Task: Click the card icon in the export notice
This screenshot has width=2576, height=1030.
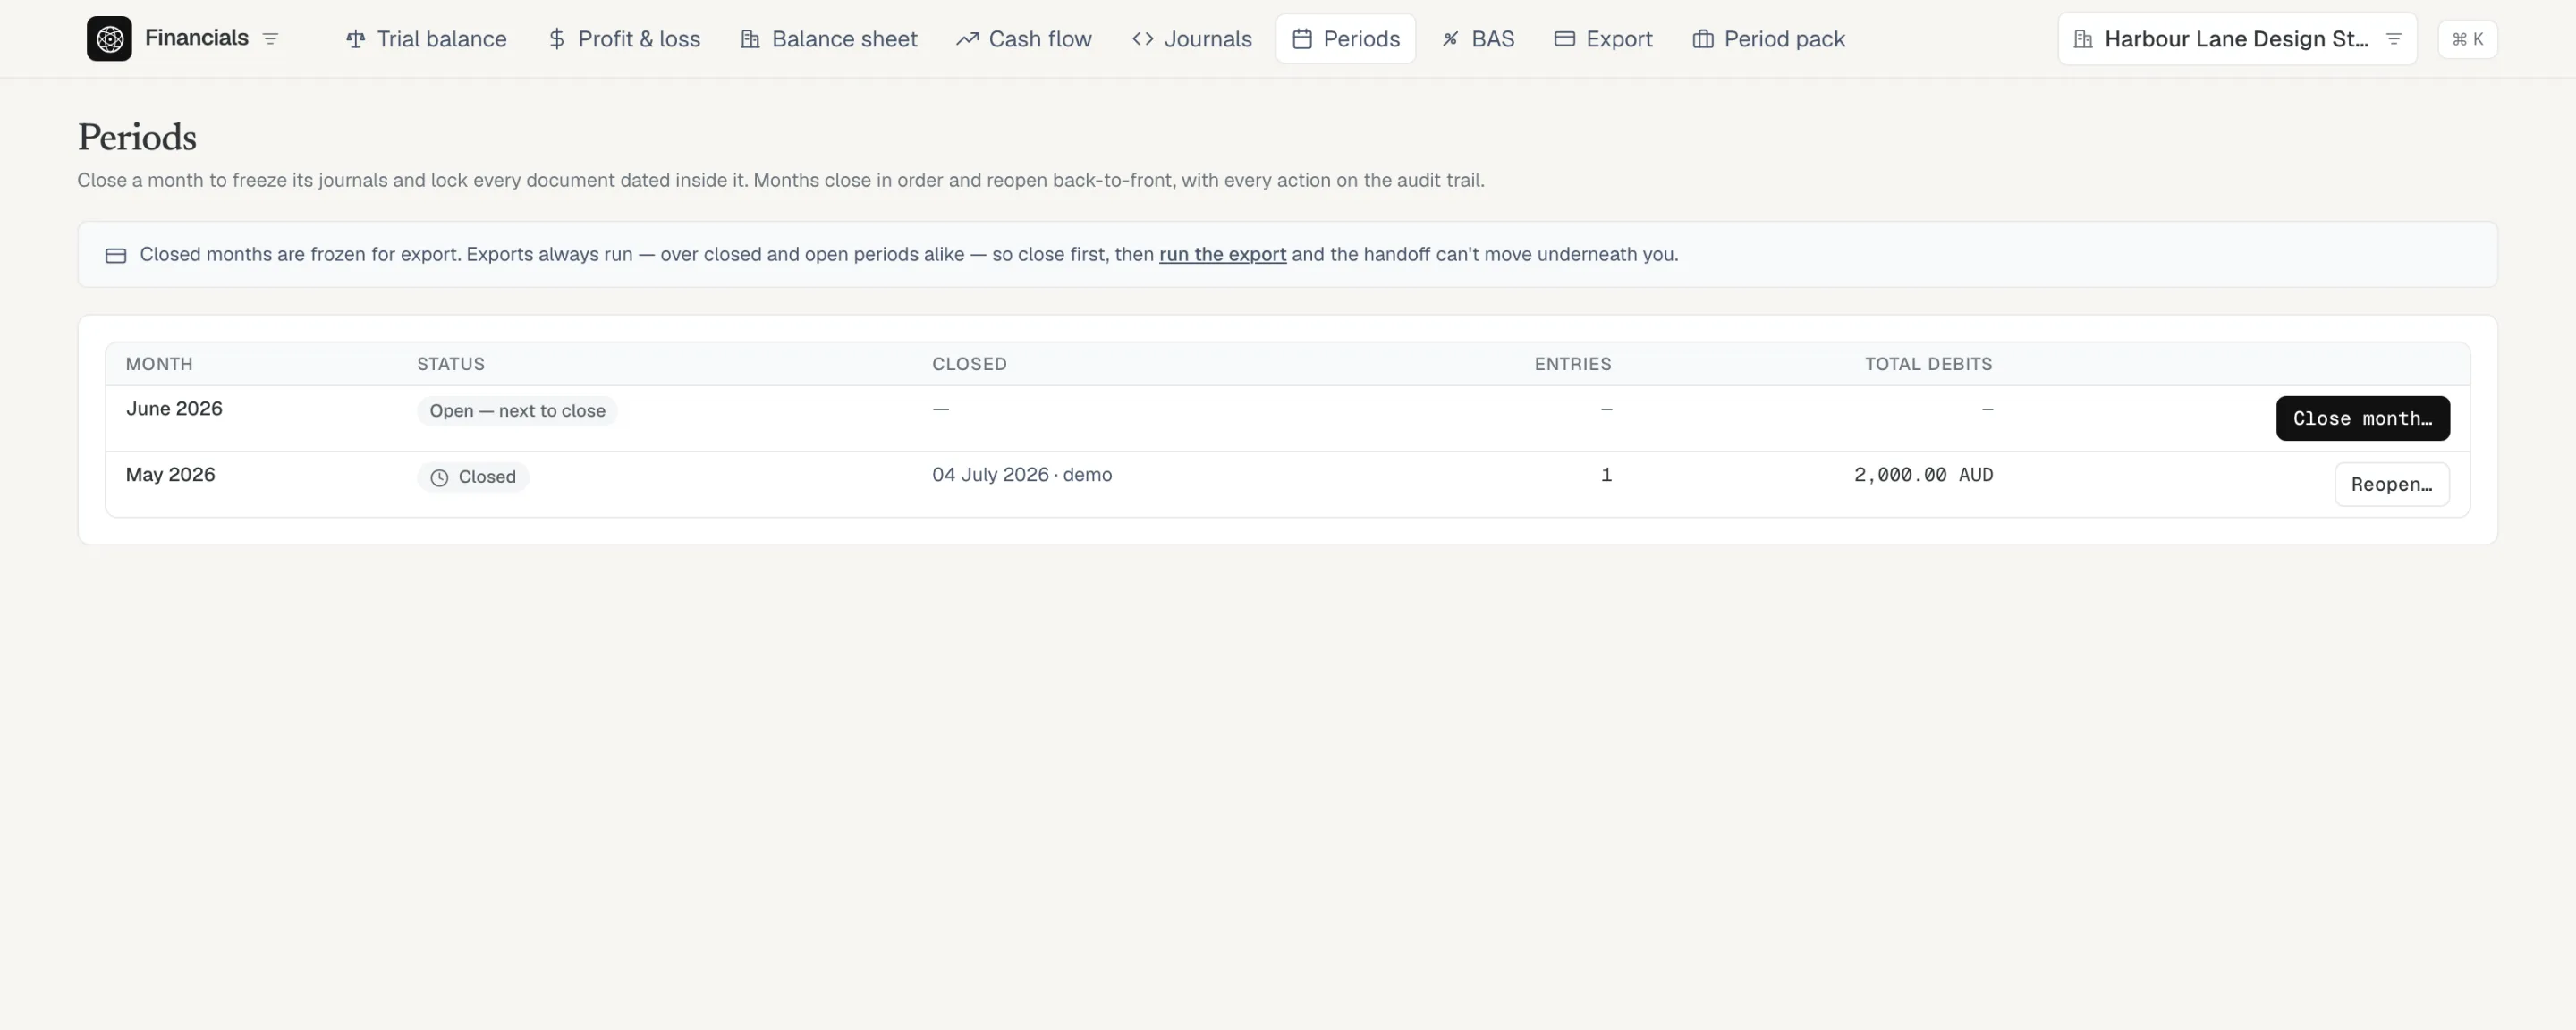Action: pyautogui.click(x=116, y=255)
